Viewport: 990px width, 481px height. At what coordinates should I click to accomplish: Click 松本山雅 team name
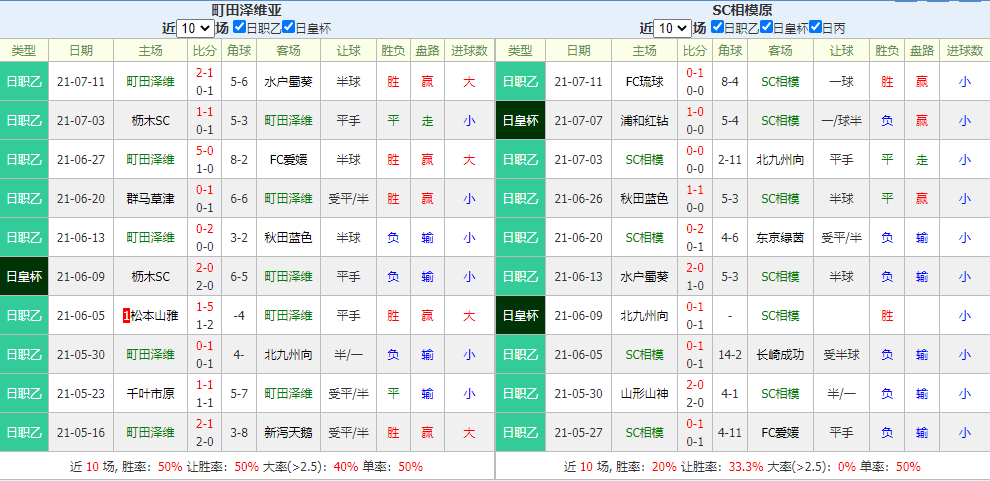click(155, 315)
